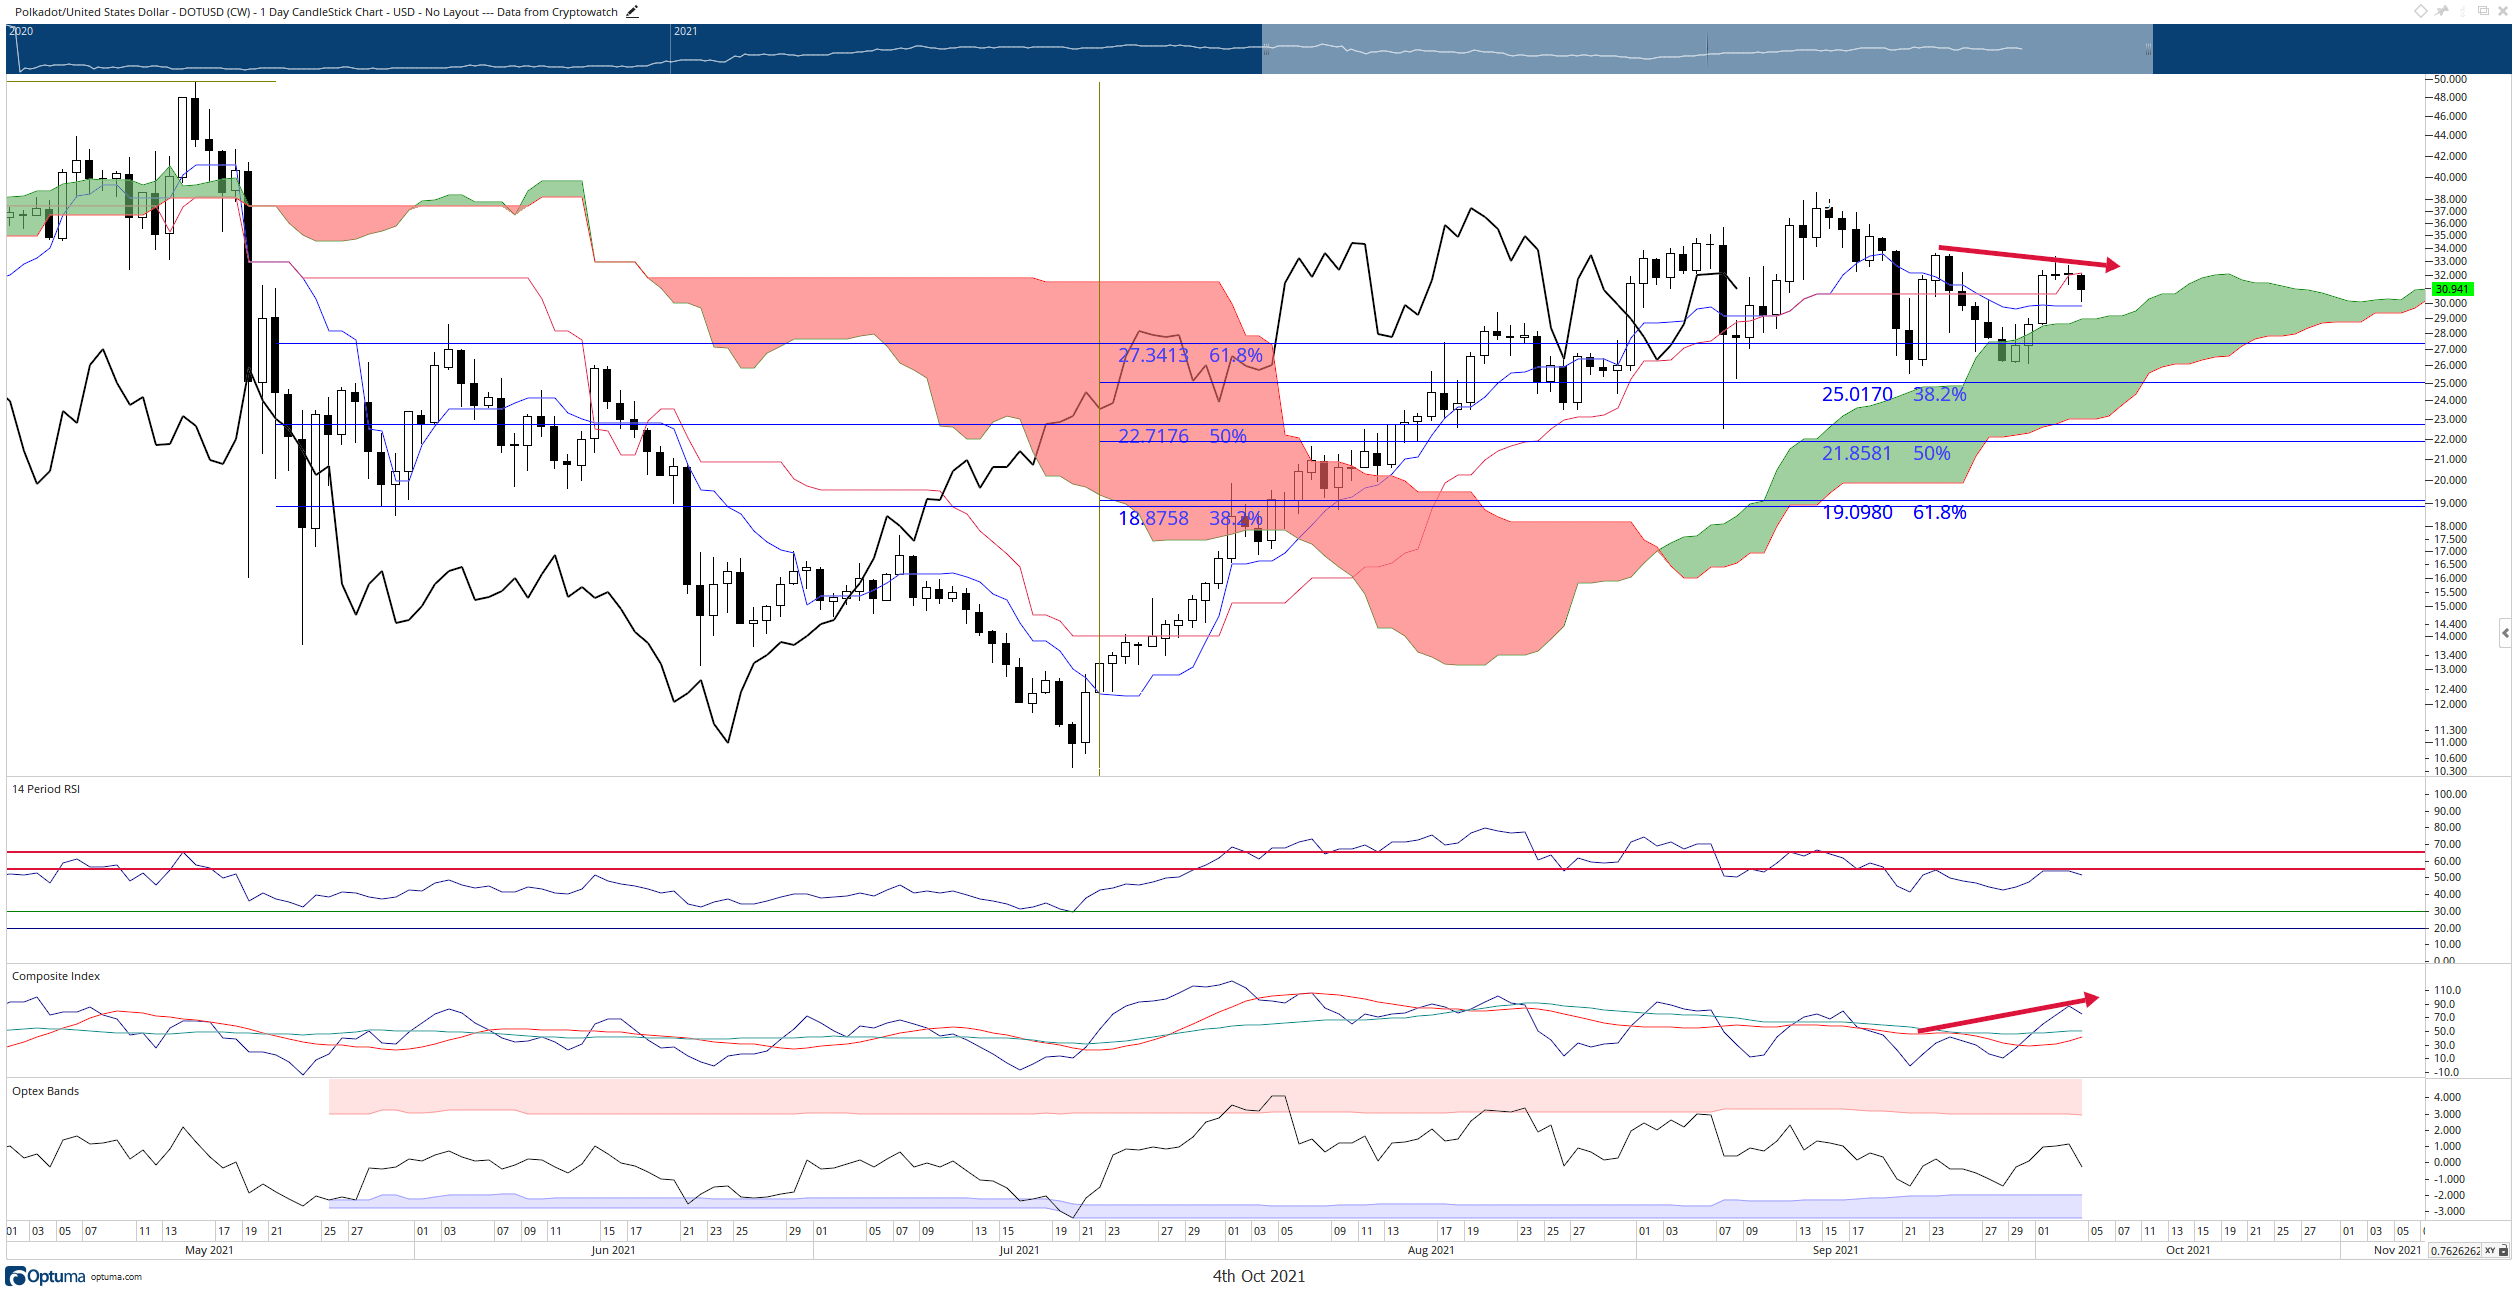Screen dimensions: 2518x1292
Task: Pin the chart using pushpin icon
Action: [2441, 11]
